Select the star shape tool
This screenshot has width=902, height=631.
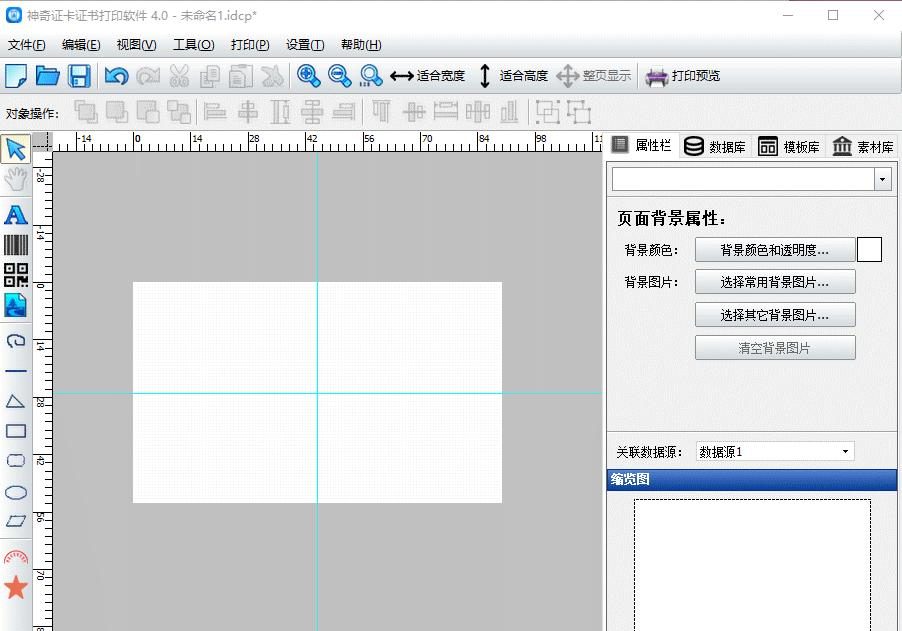[16, 587]
